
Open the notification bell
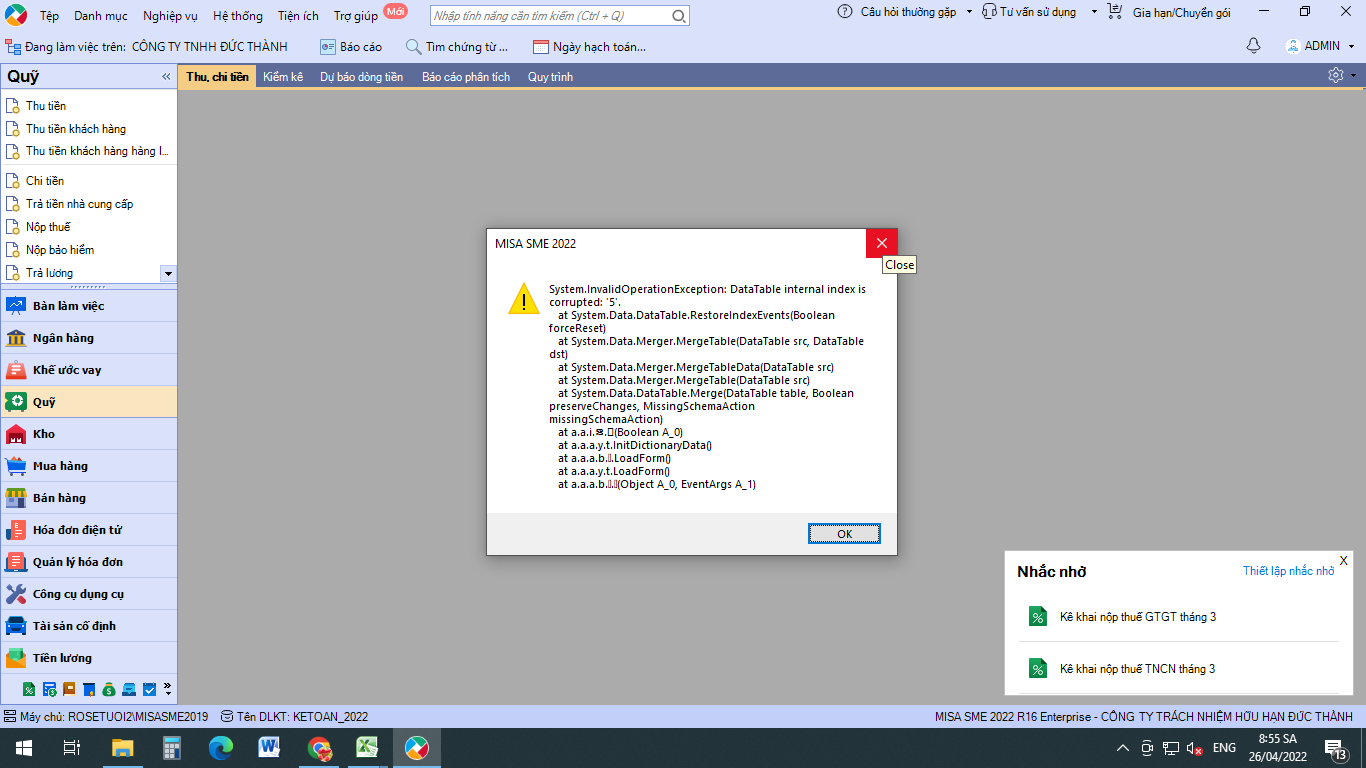(1253, 46)
